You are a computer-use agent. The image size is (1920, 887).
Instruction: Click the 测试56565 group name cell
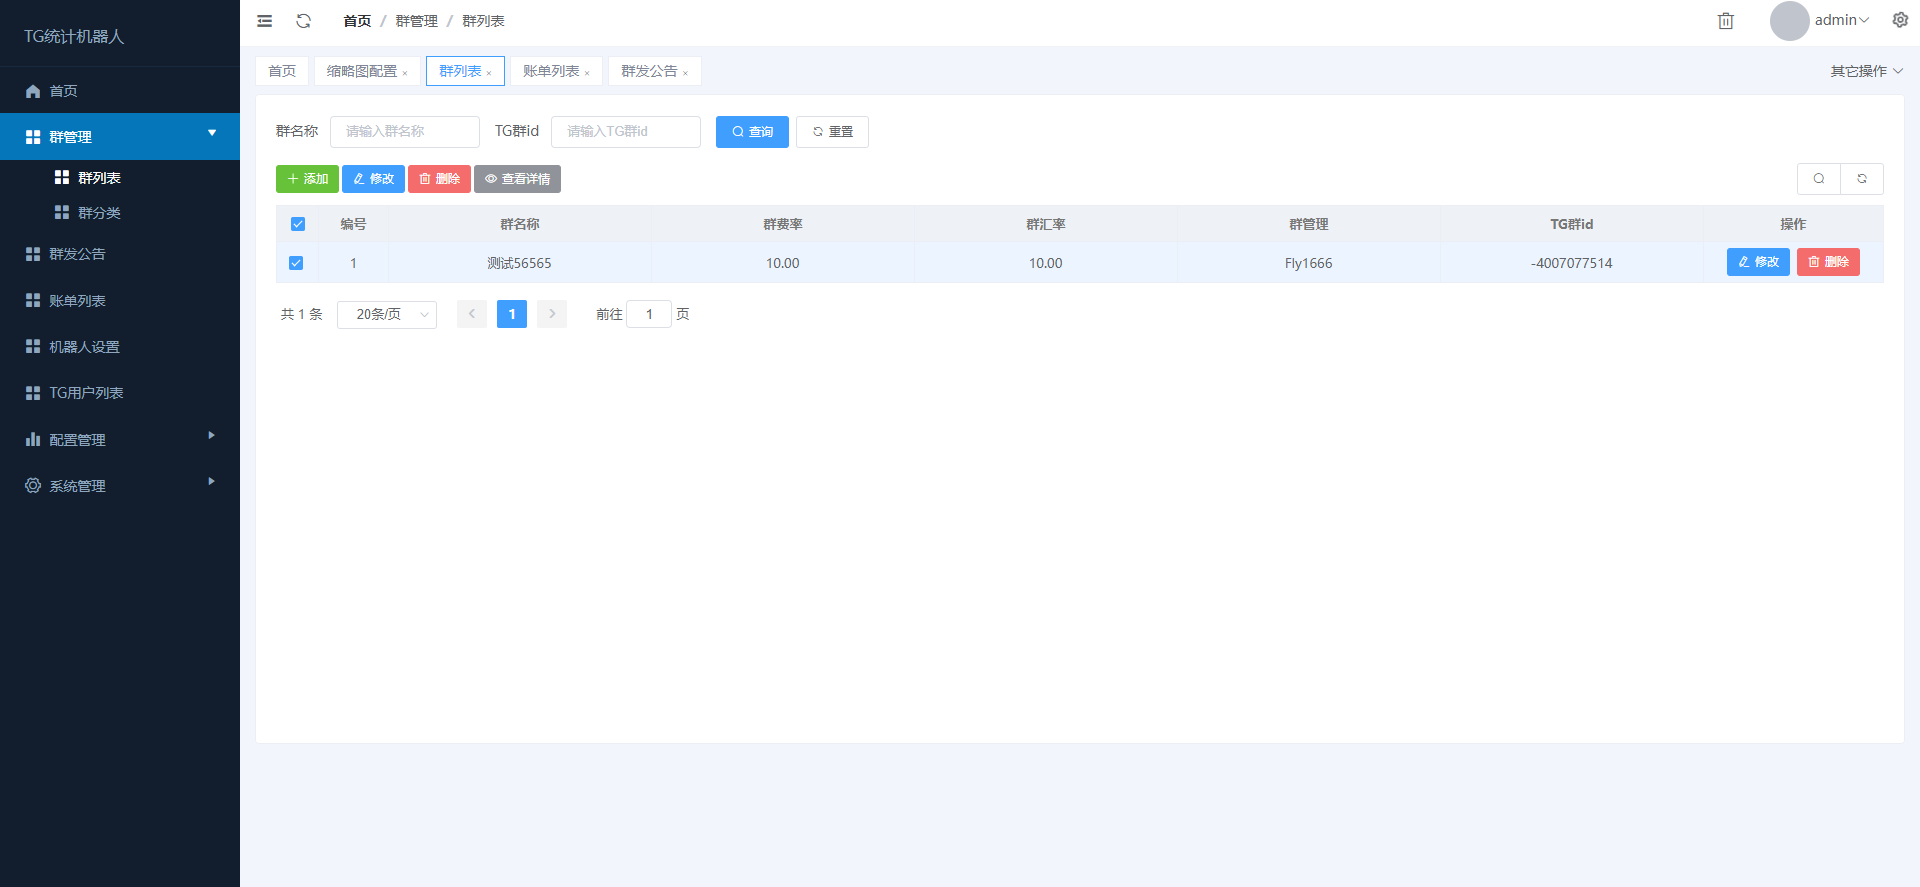[x=520, y=263]
